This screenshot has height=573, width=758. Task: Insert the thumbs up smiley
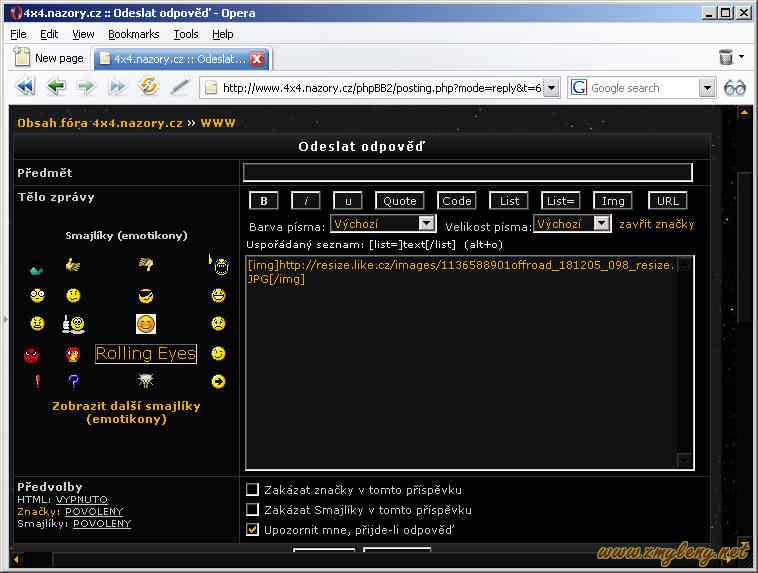[x=72, y=265]
